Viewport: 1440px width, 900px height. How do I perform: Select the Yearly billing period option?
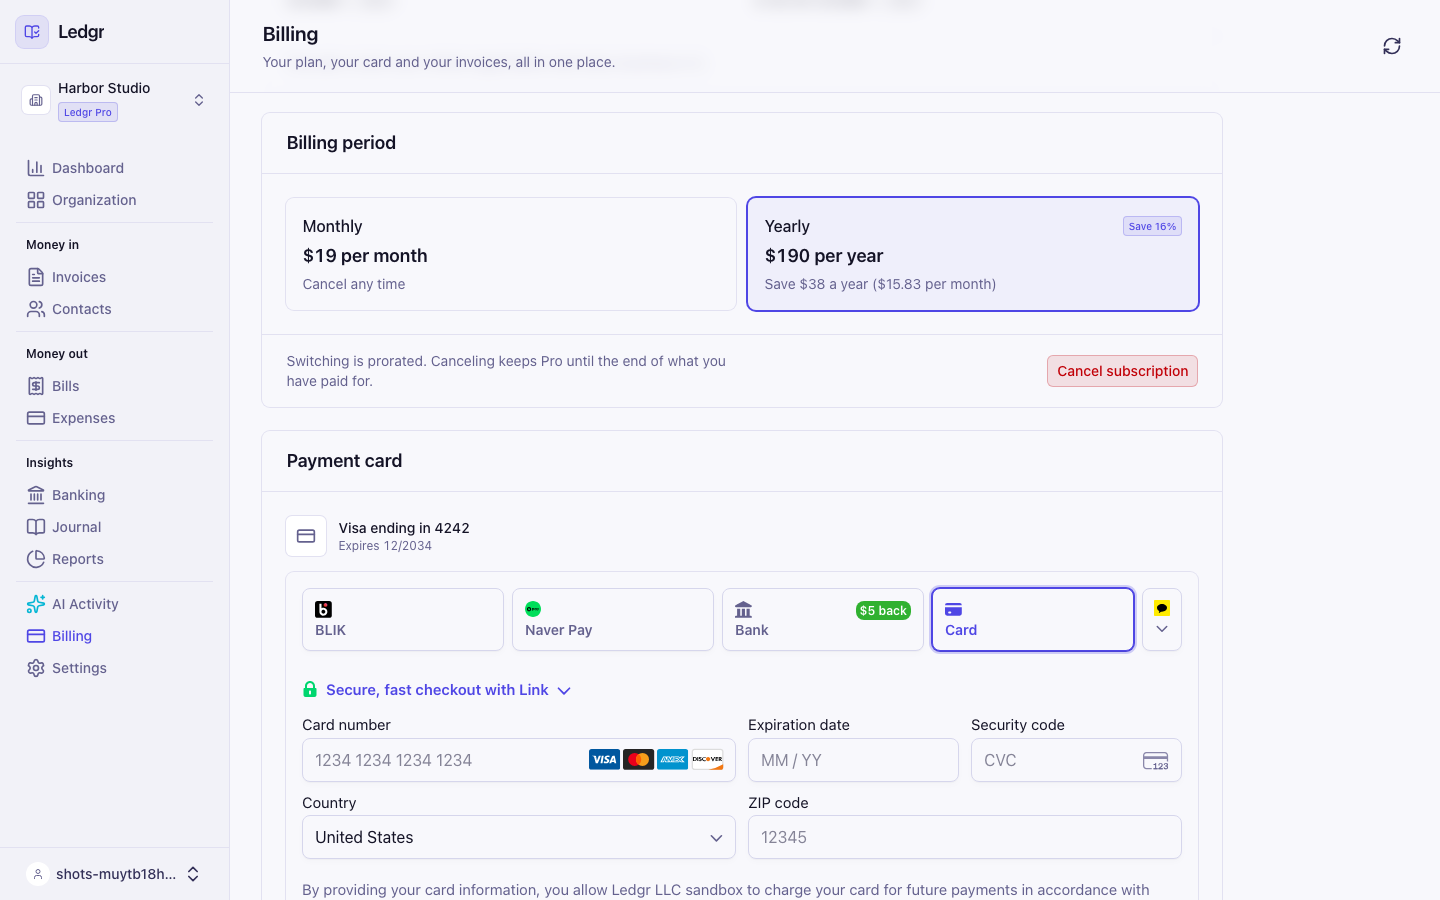pyautogui.click(x=973, y=254)
